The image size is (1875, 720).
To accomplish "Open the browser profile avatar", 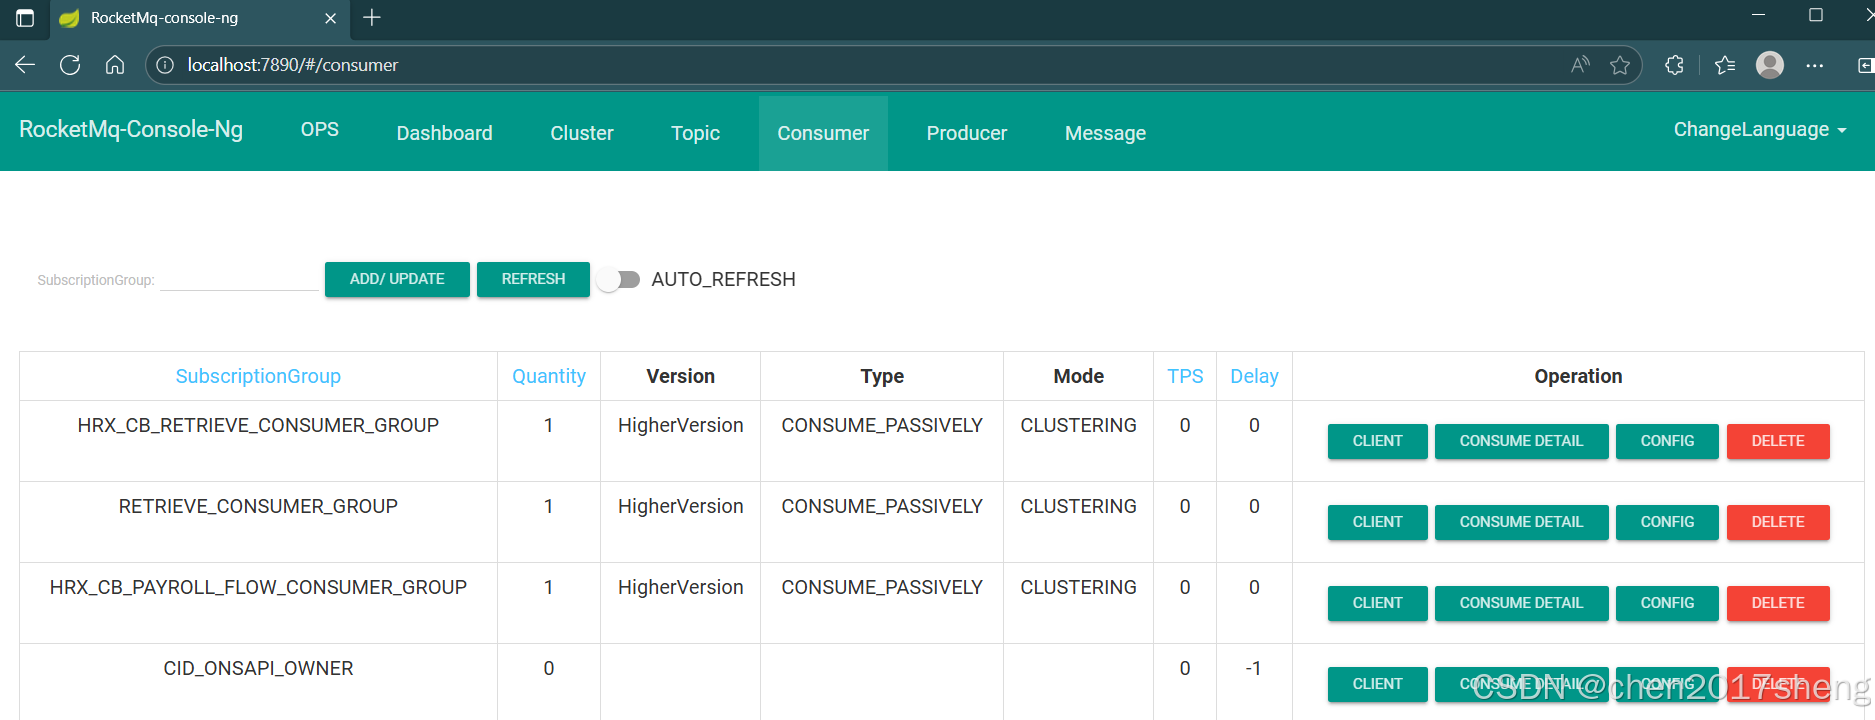I will tap(1770, 65).
